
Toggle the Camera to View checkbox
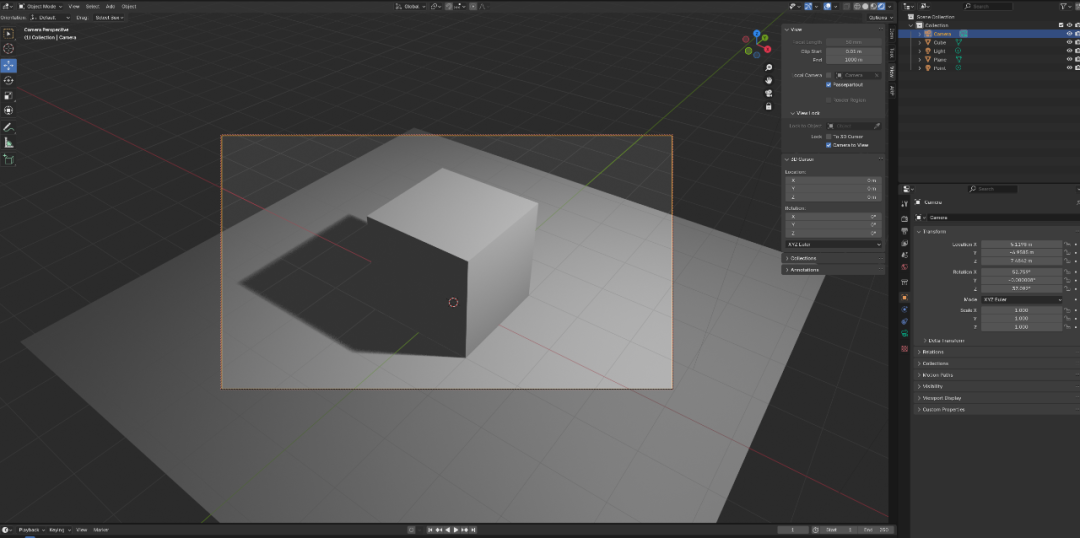(829, 145)
